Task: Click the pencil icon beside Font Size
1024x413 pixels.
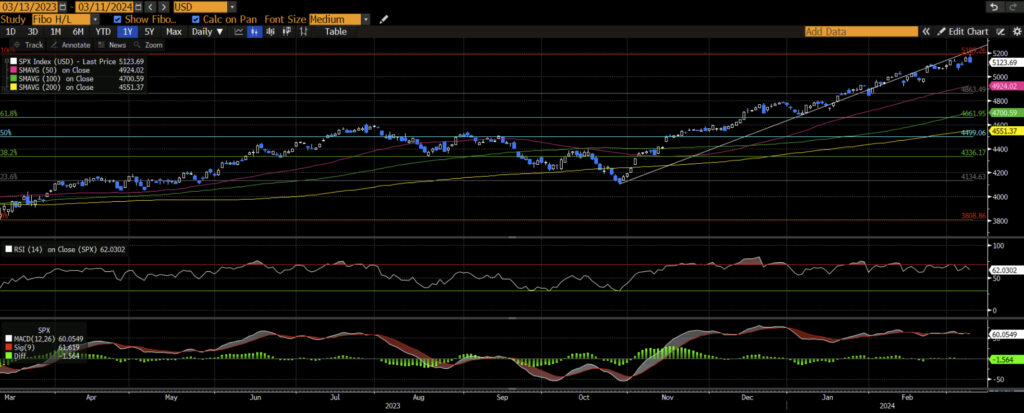Action: coord(383,19)
